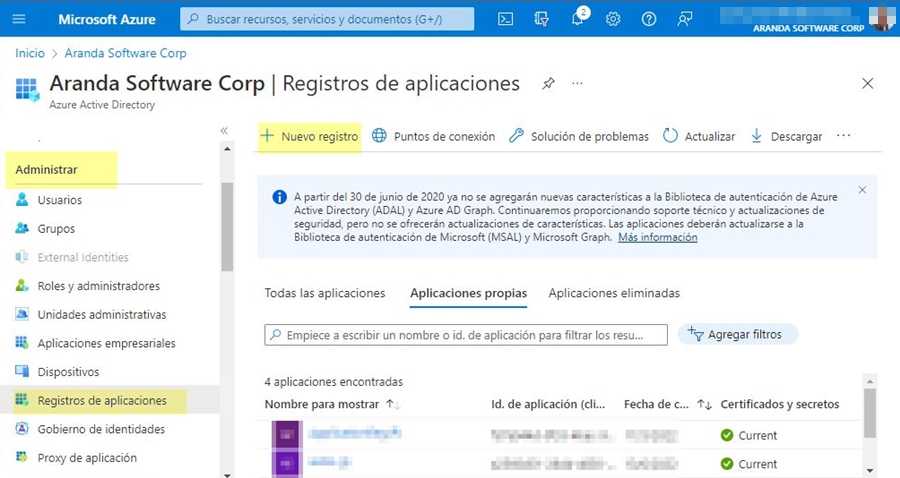
Task: Open Usuarios in the sidebar
Action: [x=60, y=200]
